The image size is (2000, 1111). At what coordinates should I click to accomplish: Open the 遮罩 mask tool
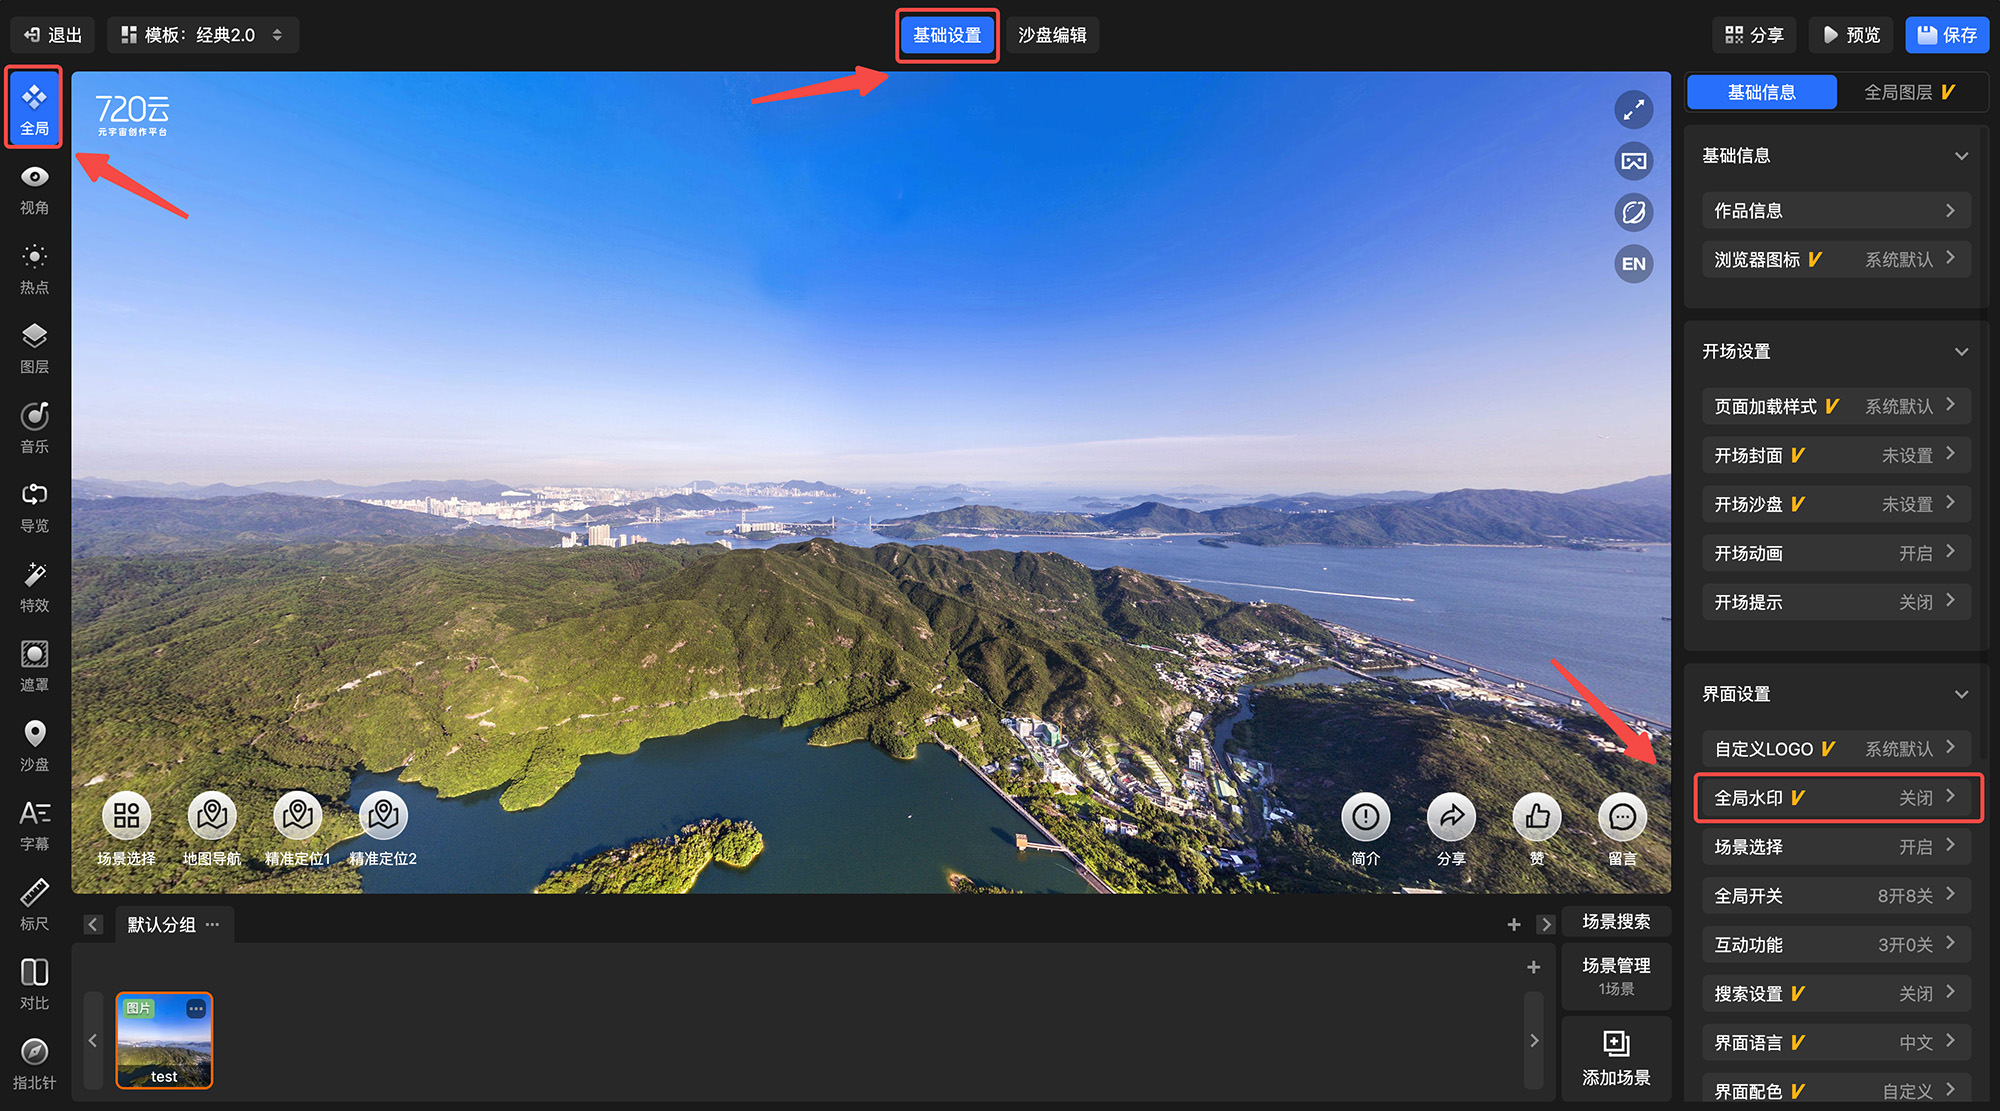[34, 666]
